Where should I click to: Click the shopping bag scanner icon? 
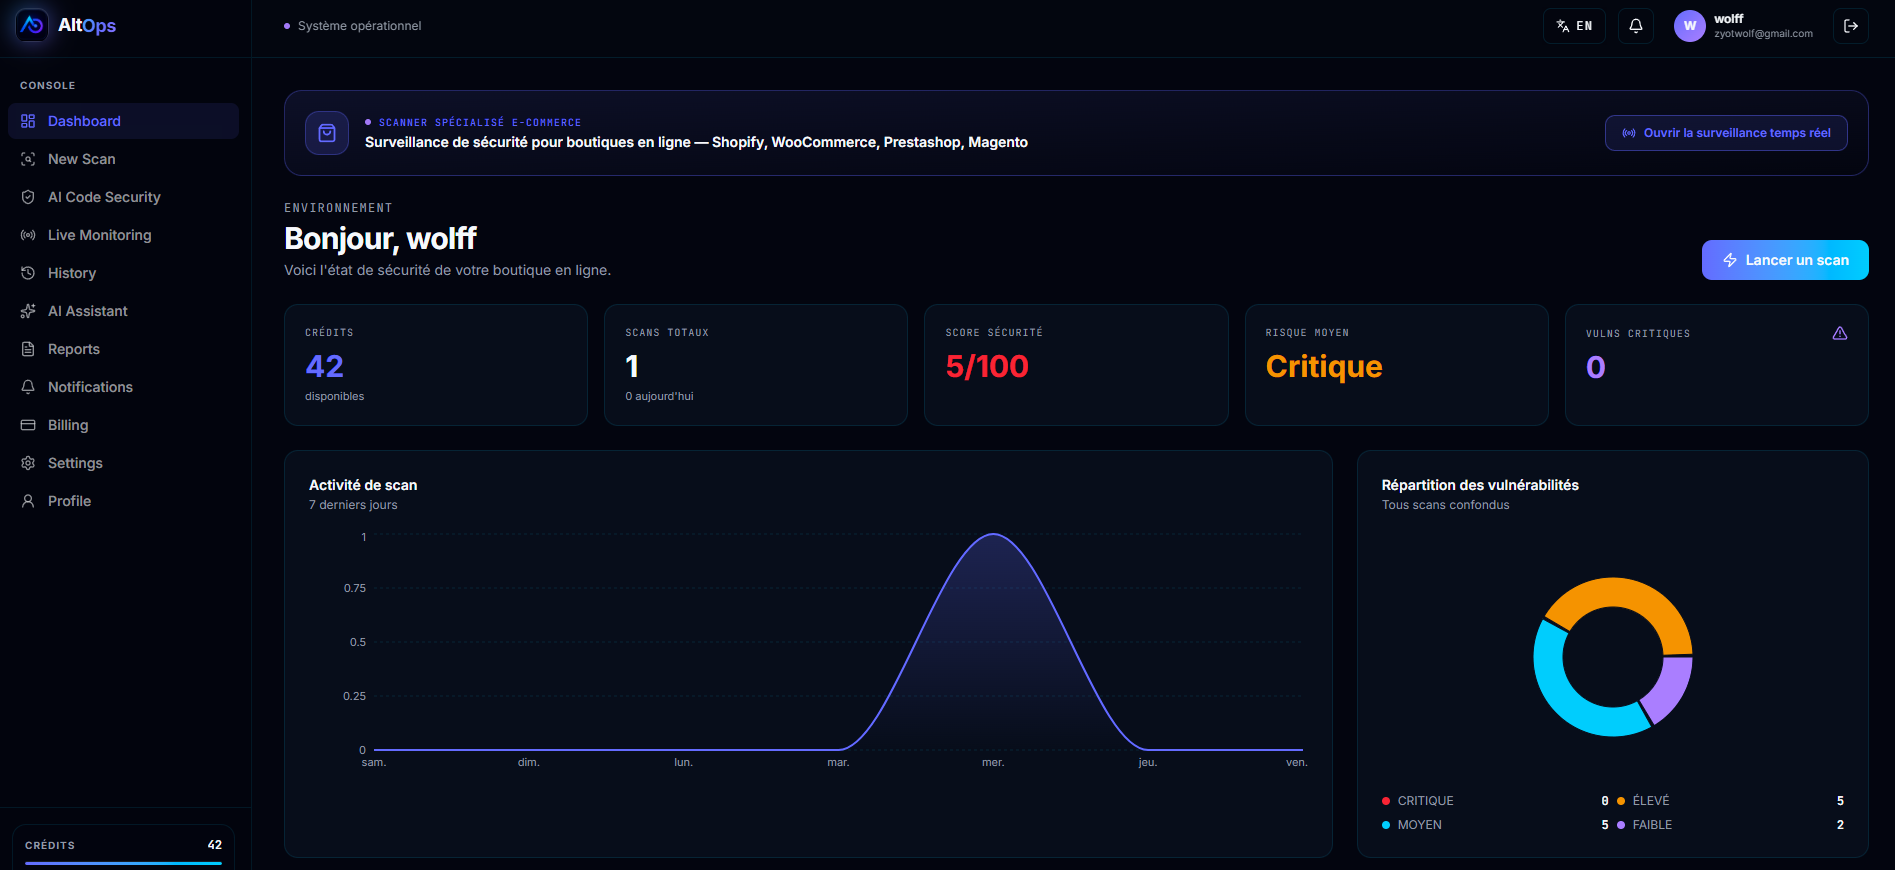coord(327,133)
